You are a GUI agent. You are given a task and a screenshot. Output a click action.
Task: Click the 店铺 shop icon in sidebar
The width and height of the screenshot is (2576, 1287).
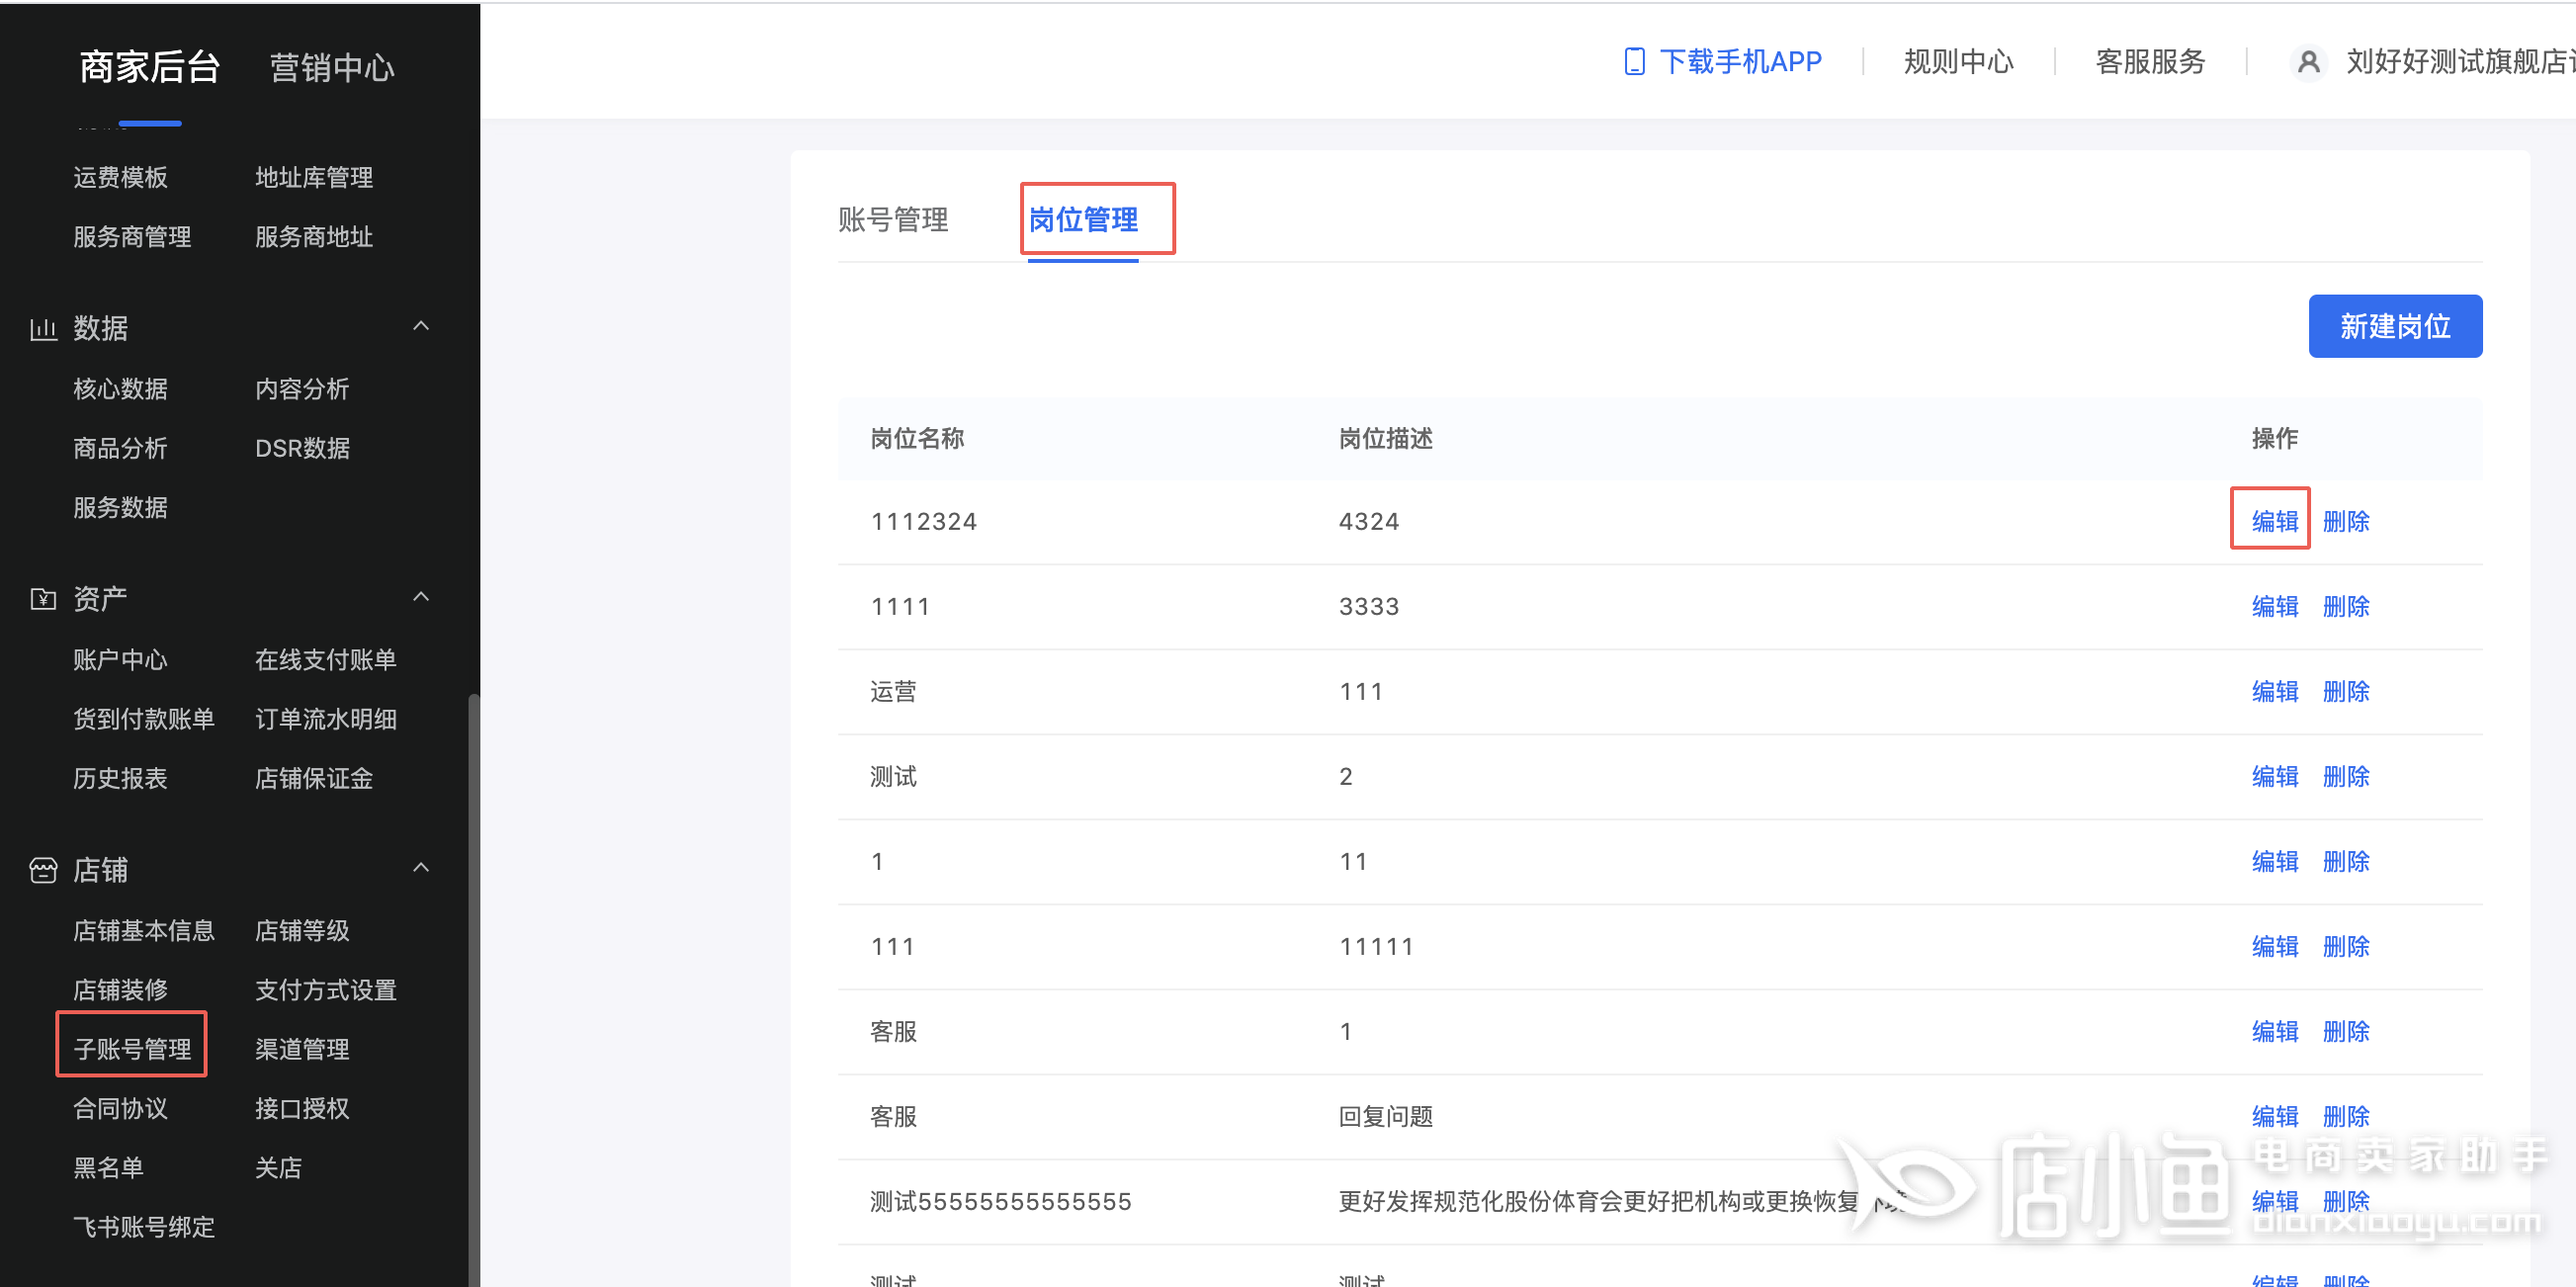coord(43,870)
